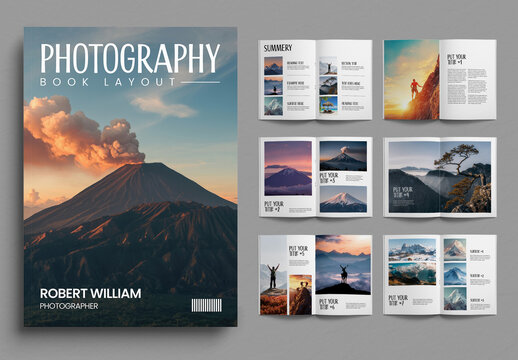Select the PUT YOUR TITLE #6 heading
This screenshot has height=360, width=518.
click(329, 304)
